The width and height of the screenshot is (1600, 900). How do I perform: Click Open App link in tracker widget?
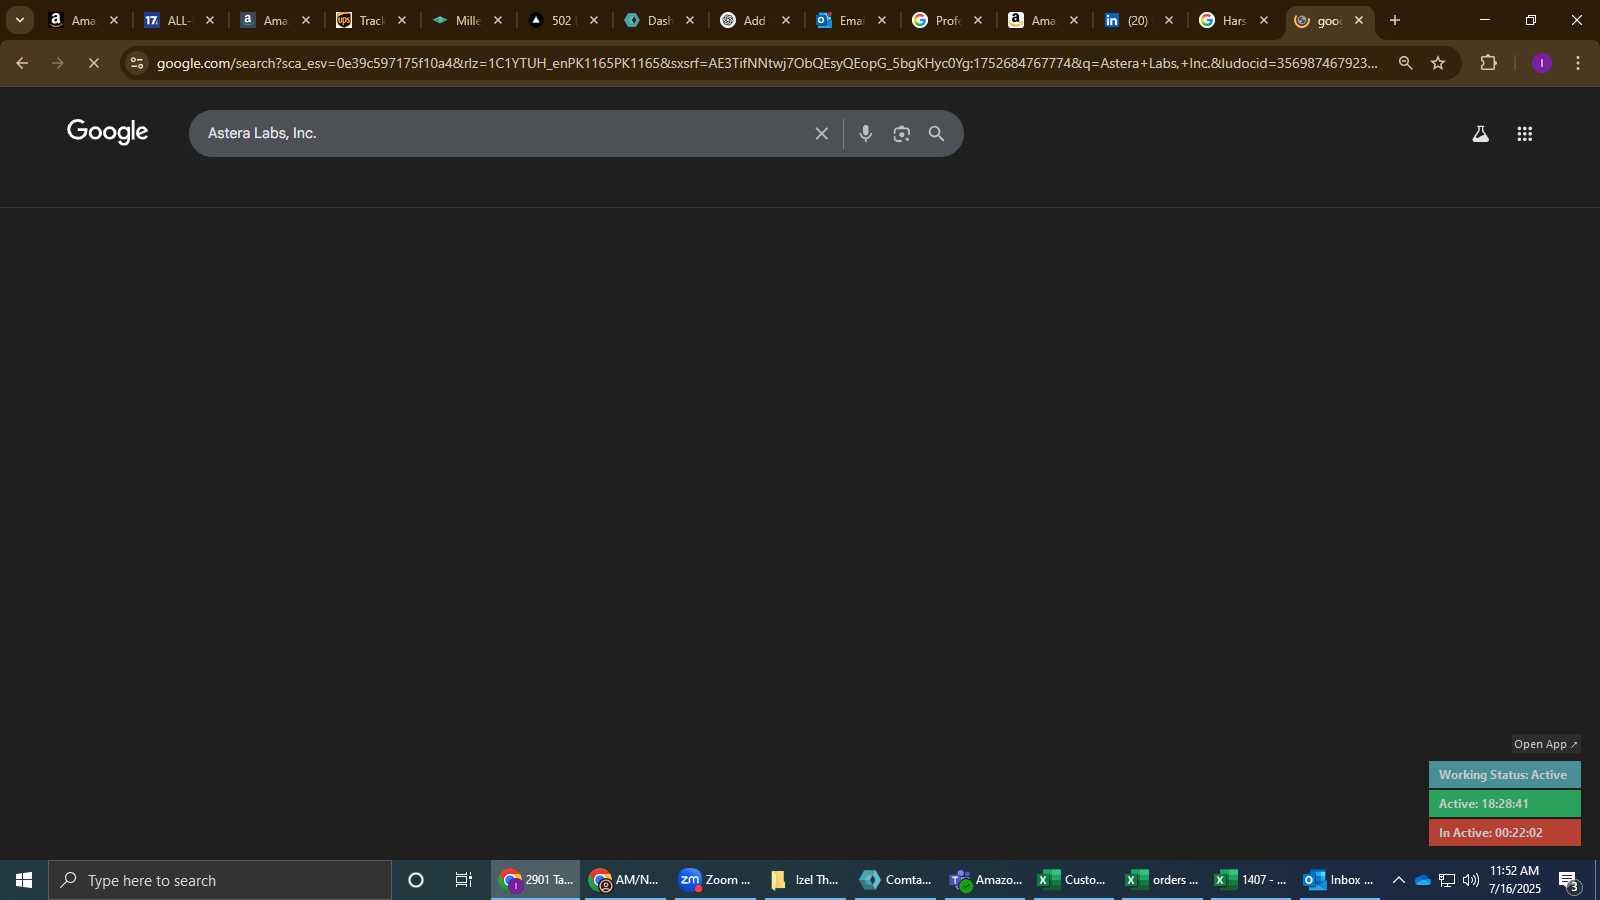point(1546,744)
